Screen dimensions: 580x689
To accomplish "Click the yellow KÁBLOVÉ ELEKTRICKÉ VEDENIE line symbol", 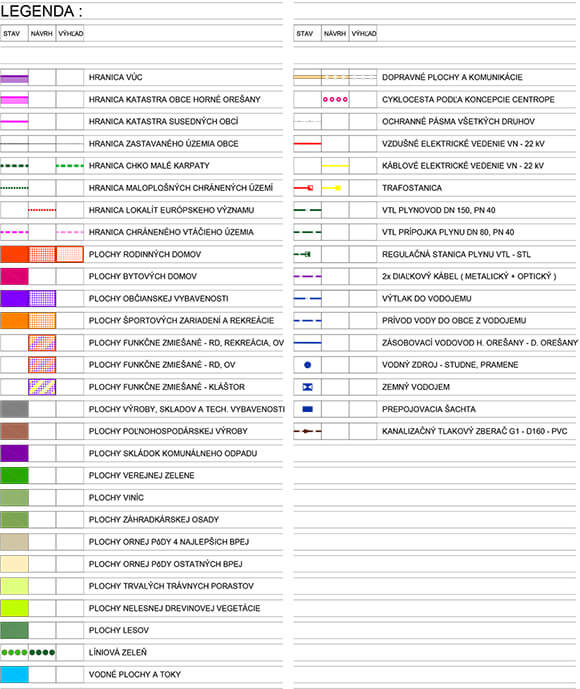I will (x=335, y=166).
